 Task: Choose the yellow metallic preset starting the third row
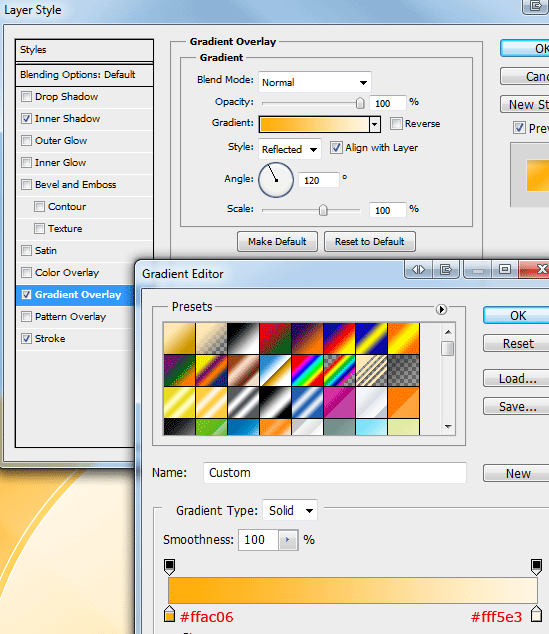179,402
